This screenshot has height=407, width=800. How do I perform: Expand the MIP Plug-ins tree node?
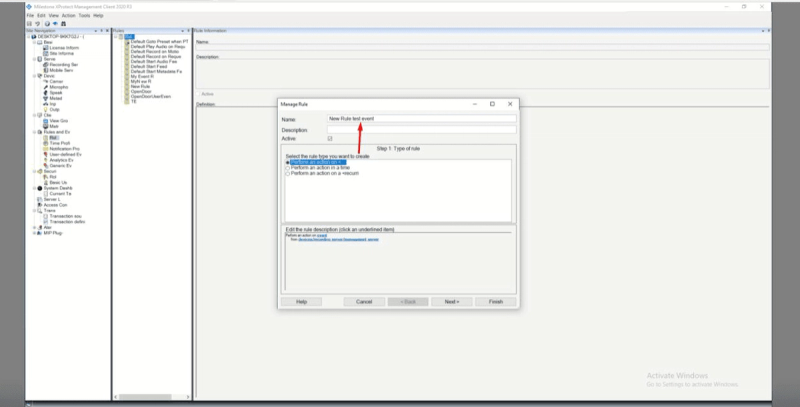pos(35,233)
